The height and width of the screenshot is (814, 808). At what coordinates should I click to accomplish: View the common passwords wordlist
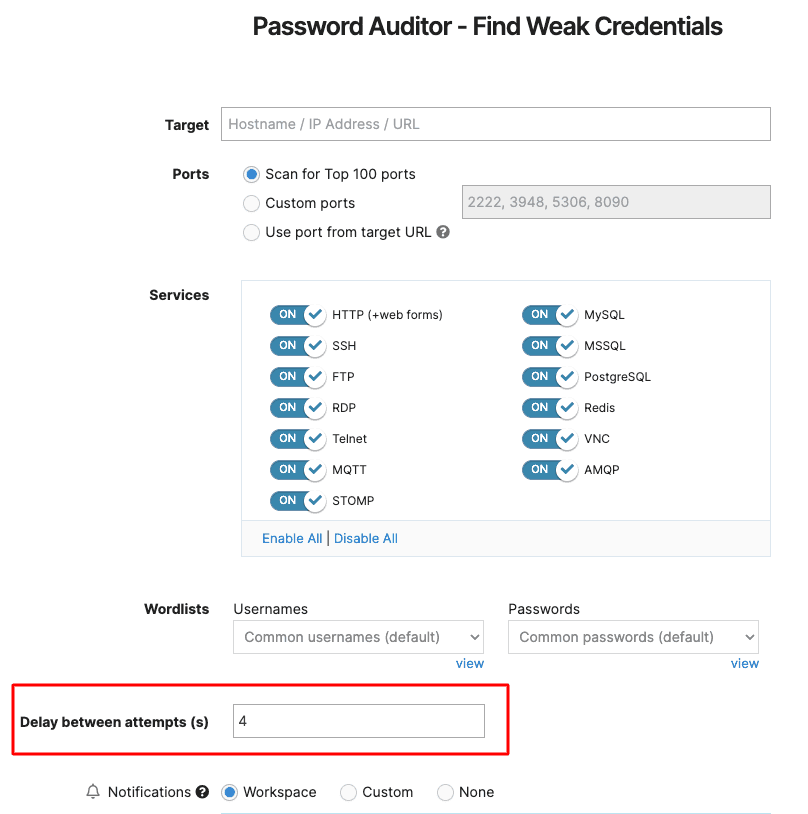(744, 663)
